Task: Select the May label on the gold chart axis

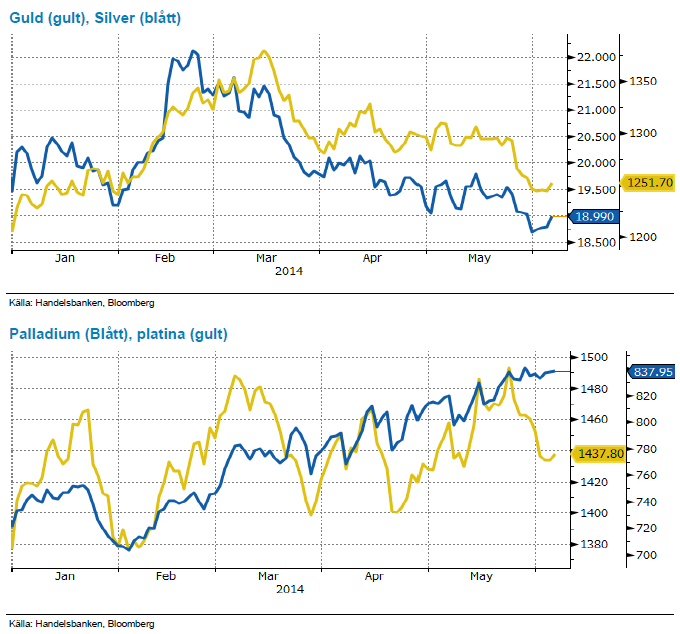Action: (x=480, y=259)
